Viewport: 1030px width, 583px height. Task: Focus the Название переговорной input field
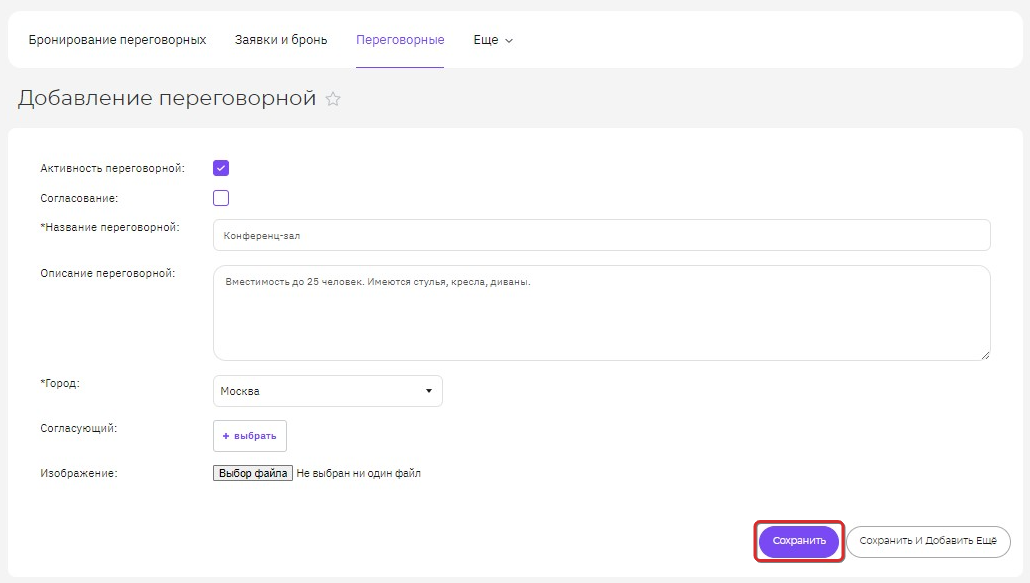602,235
